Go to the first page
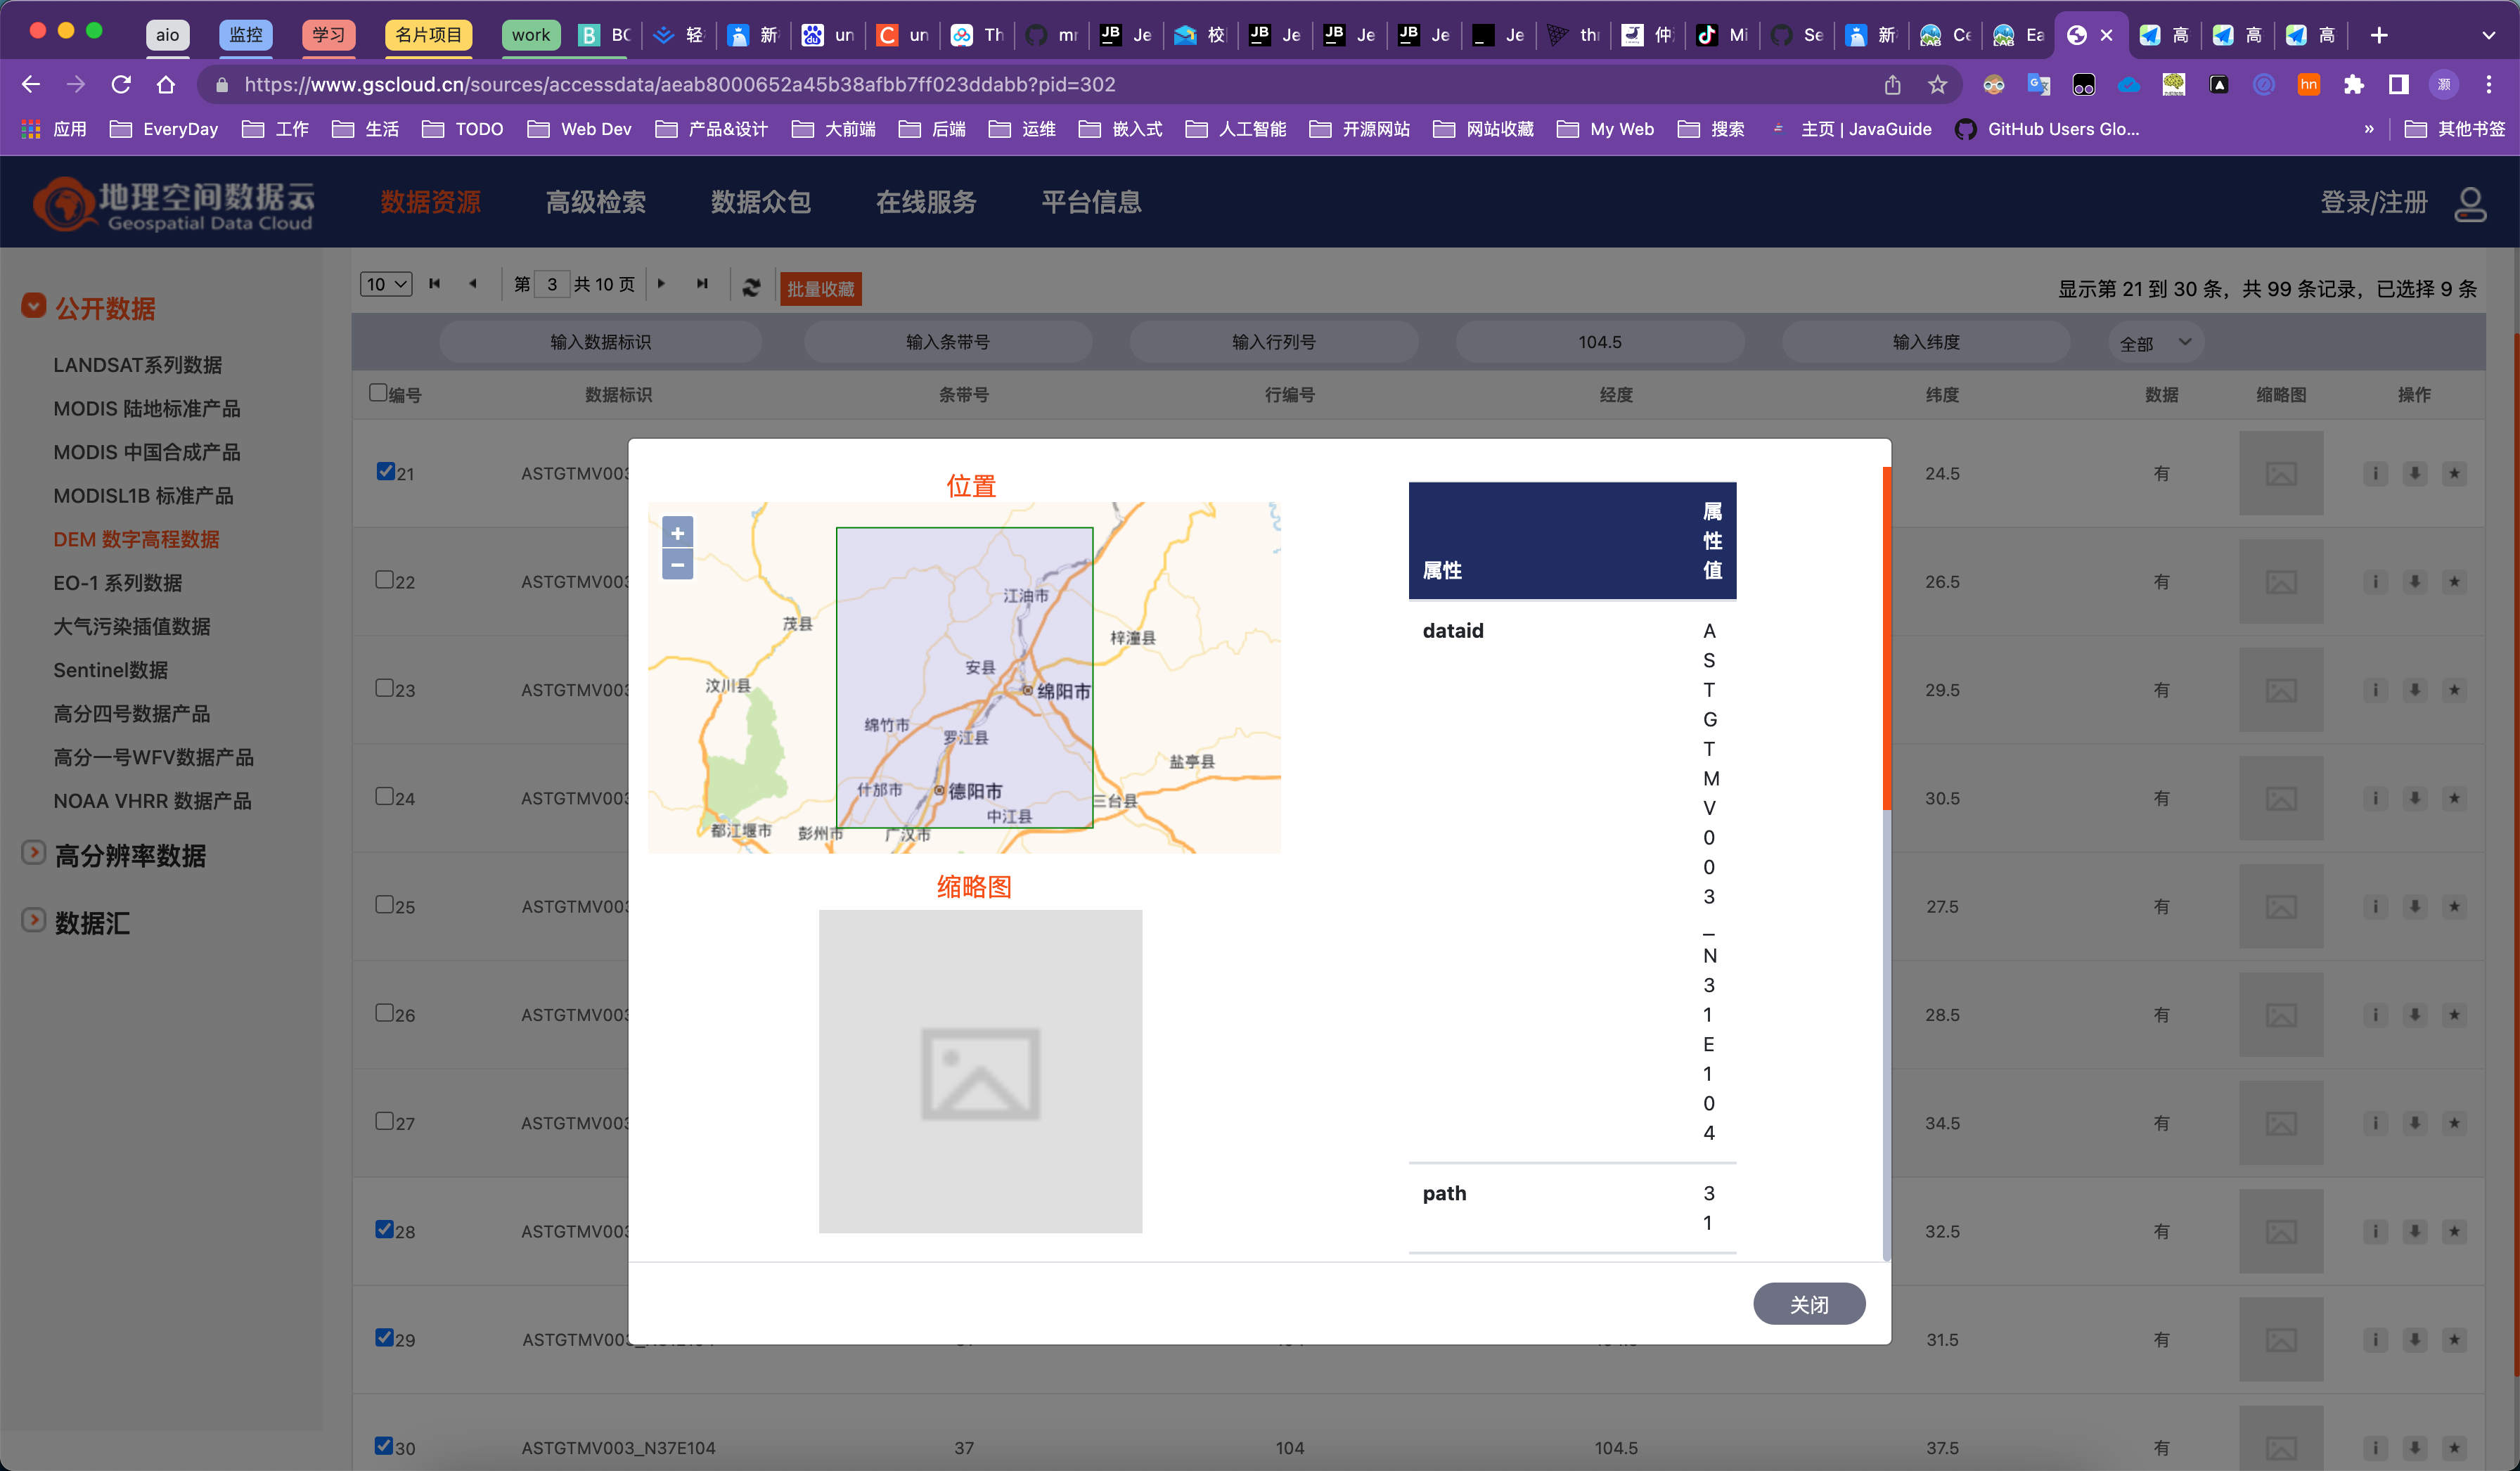The height and width of the screenshot is (1471, 2520). 434,284
